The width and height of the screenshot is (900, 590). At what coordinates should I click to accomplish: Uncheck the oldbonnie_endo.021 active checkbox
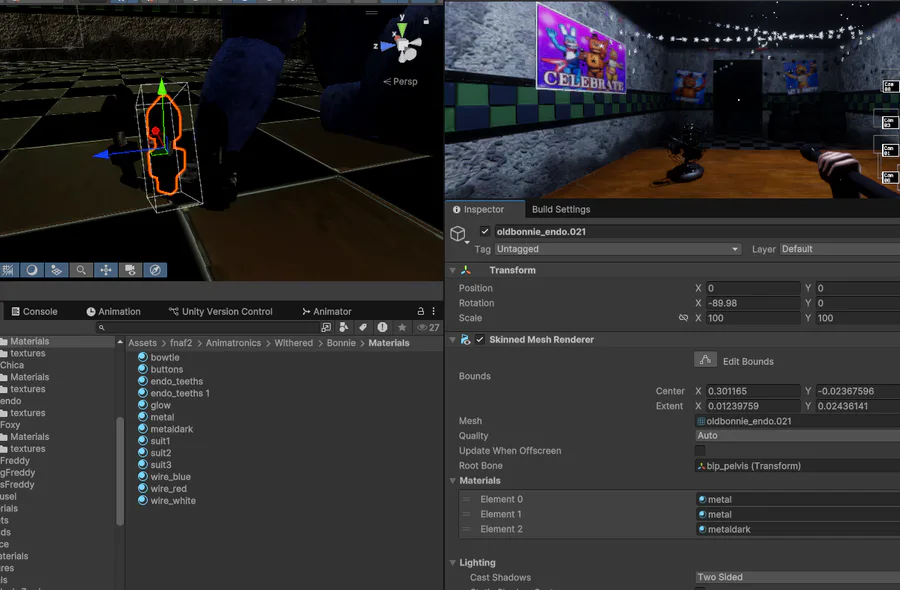tap(484, 231)
